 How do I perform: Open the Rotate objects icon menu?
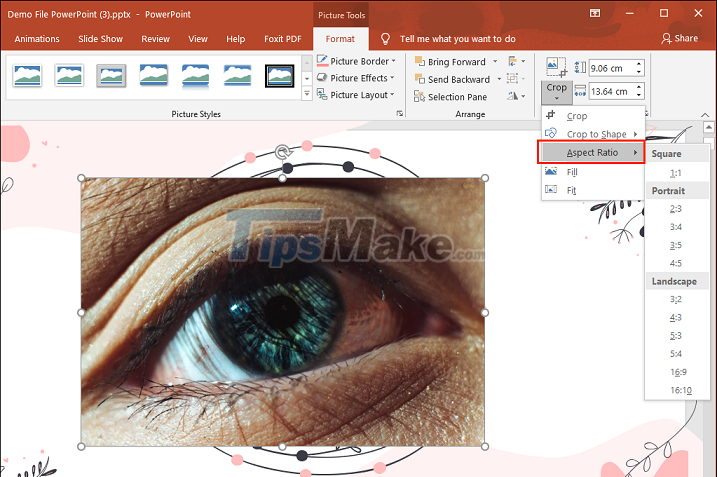coord(516,96)
